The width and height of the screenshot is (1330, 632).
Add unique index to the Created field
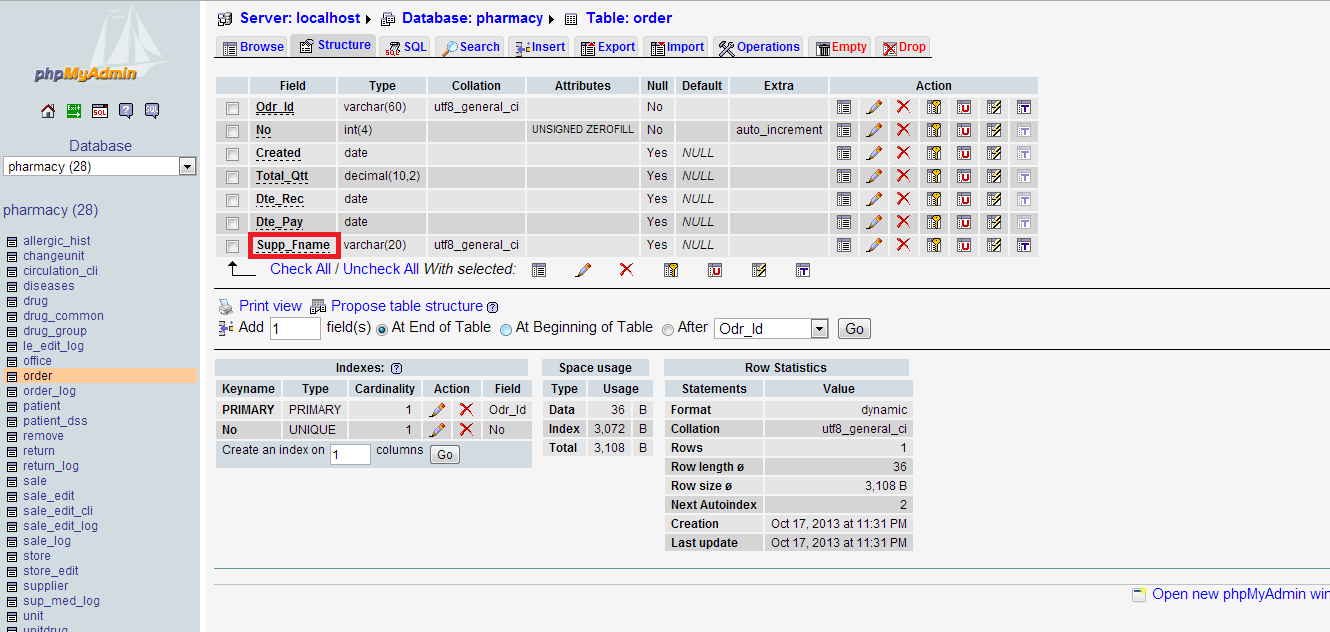tap(964, 153)
